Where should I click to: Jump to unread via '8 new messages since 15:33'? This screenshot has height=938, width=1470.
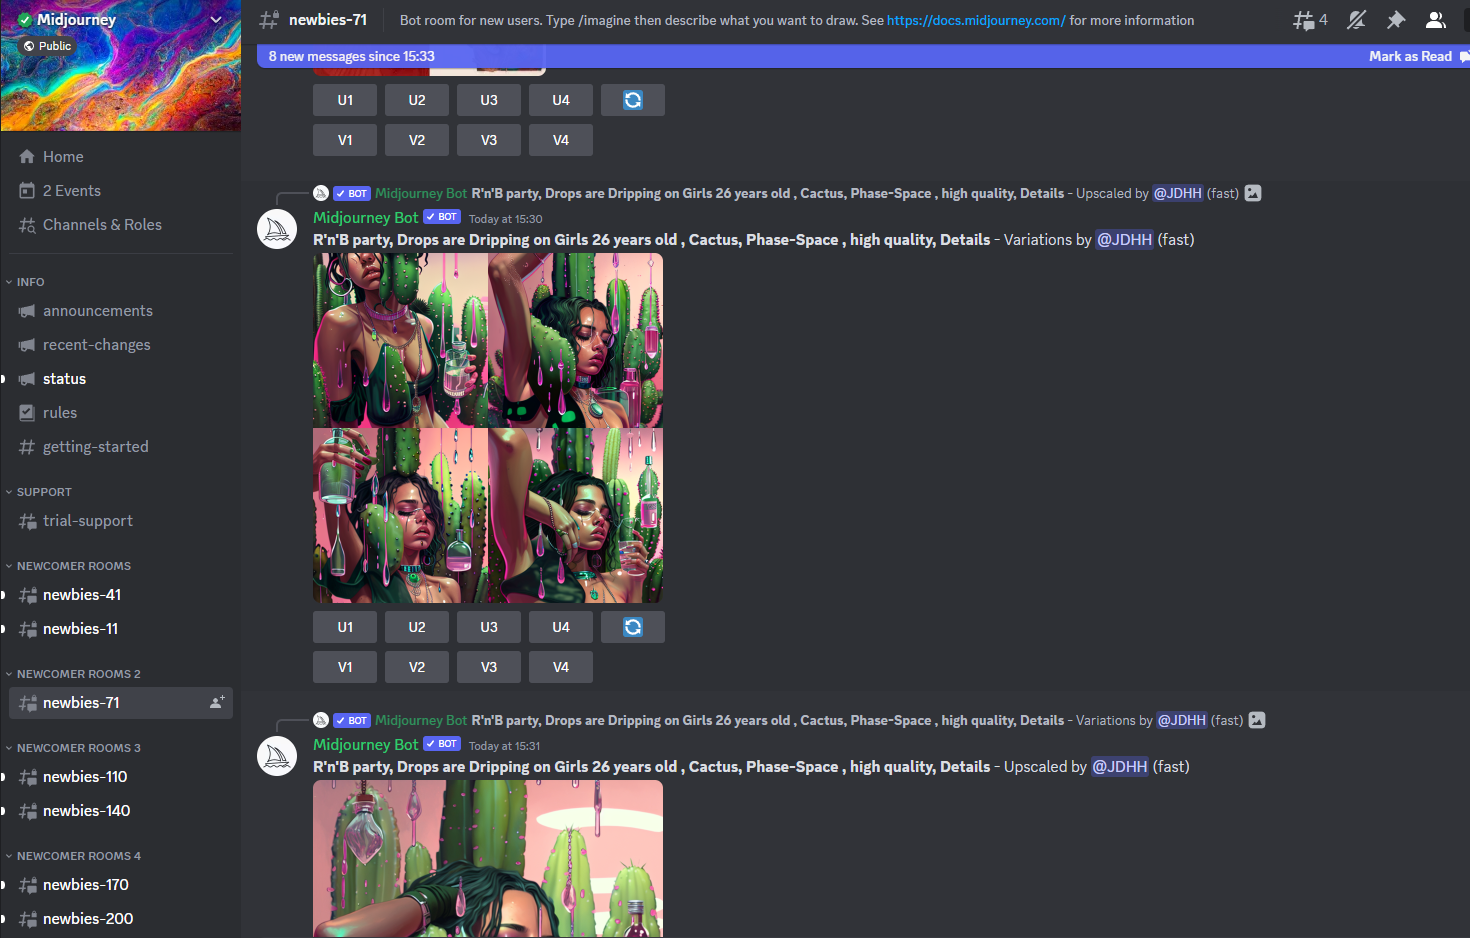(x=352, y=56)
